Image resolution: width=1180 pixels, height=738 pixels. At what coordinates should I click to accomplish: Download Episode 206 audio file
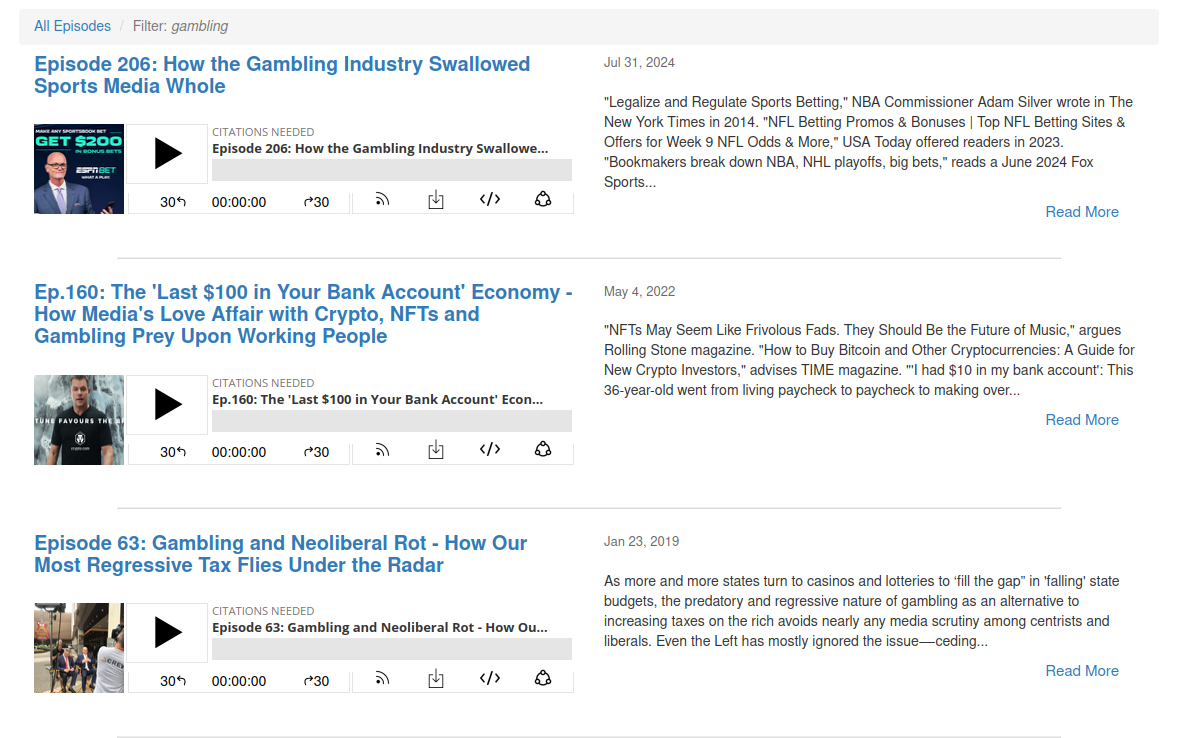click(436, 200)
